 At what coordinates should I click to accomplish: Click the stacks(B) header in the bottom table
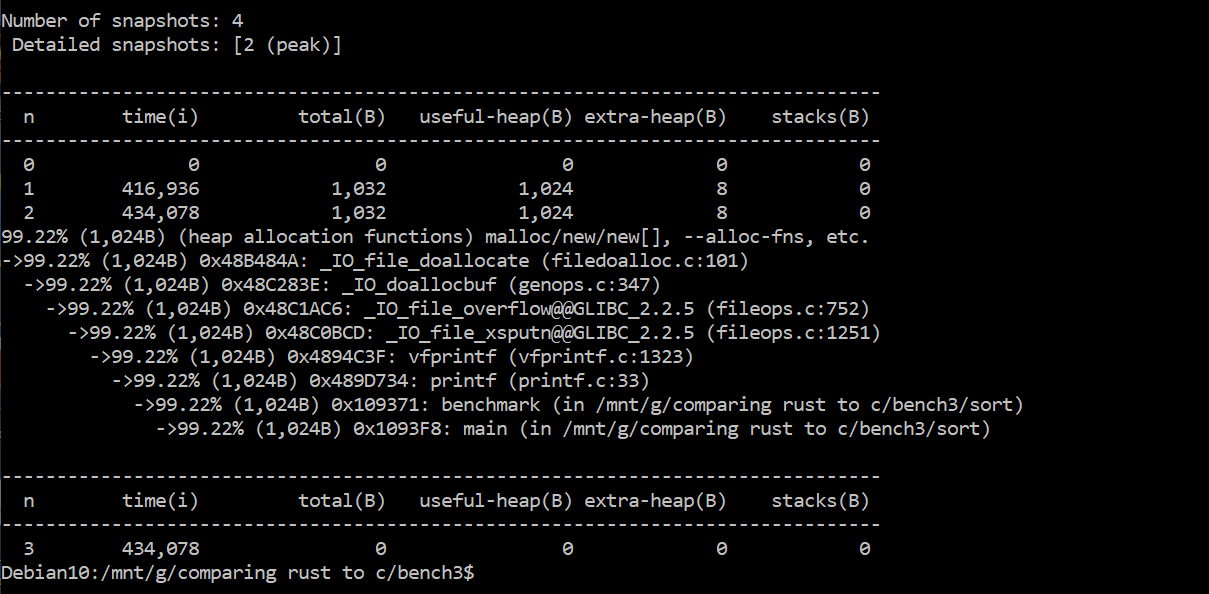[820, 501]
